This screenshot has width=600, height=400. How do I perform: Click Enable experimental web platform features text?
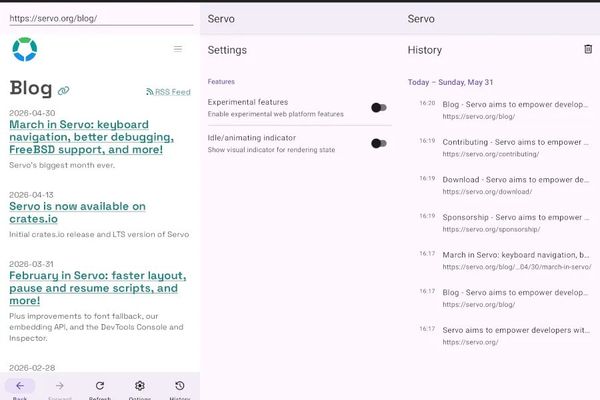(x=276, y=114)
